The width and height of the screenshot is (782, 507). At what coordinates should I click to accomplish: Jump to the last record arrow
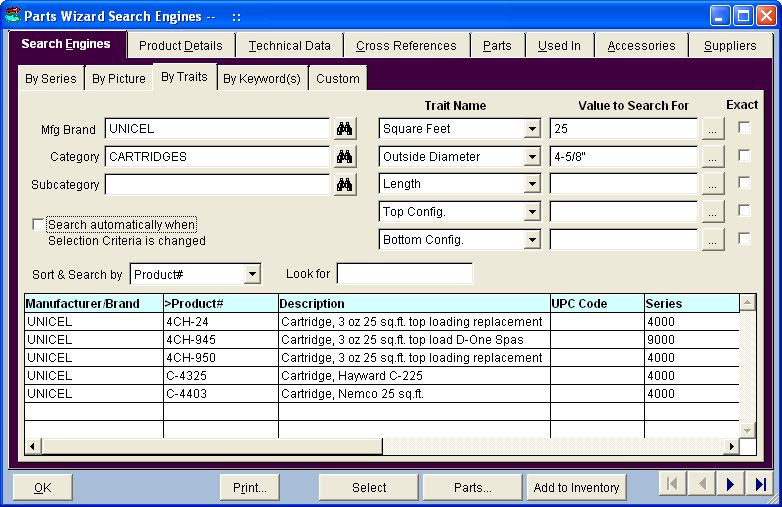[x=760, y=484]
